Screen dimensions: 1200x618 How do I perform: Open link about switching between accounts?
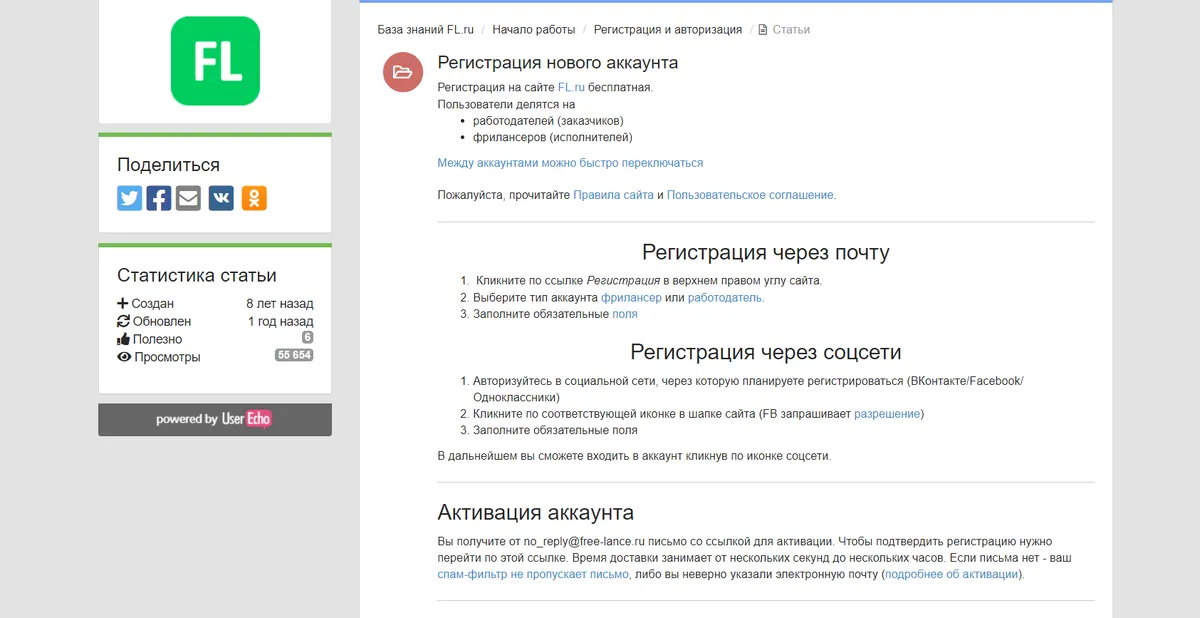(570, 163)
